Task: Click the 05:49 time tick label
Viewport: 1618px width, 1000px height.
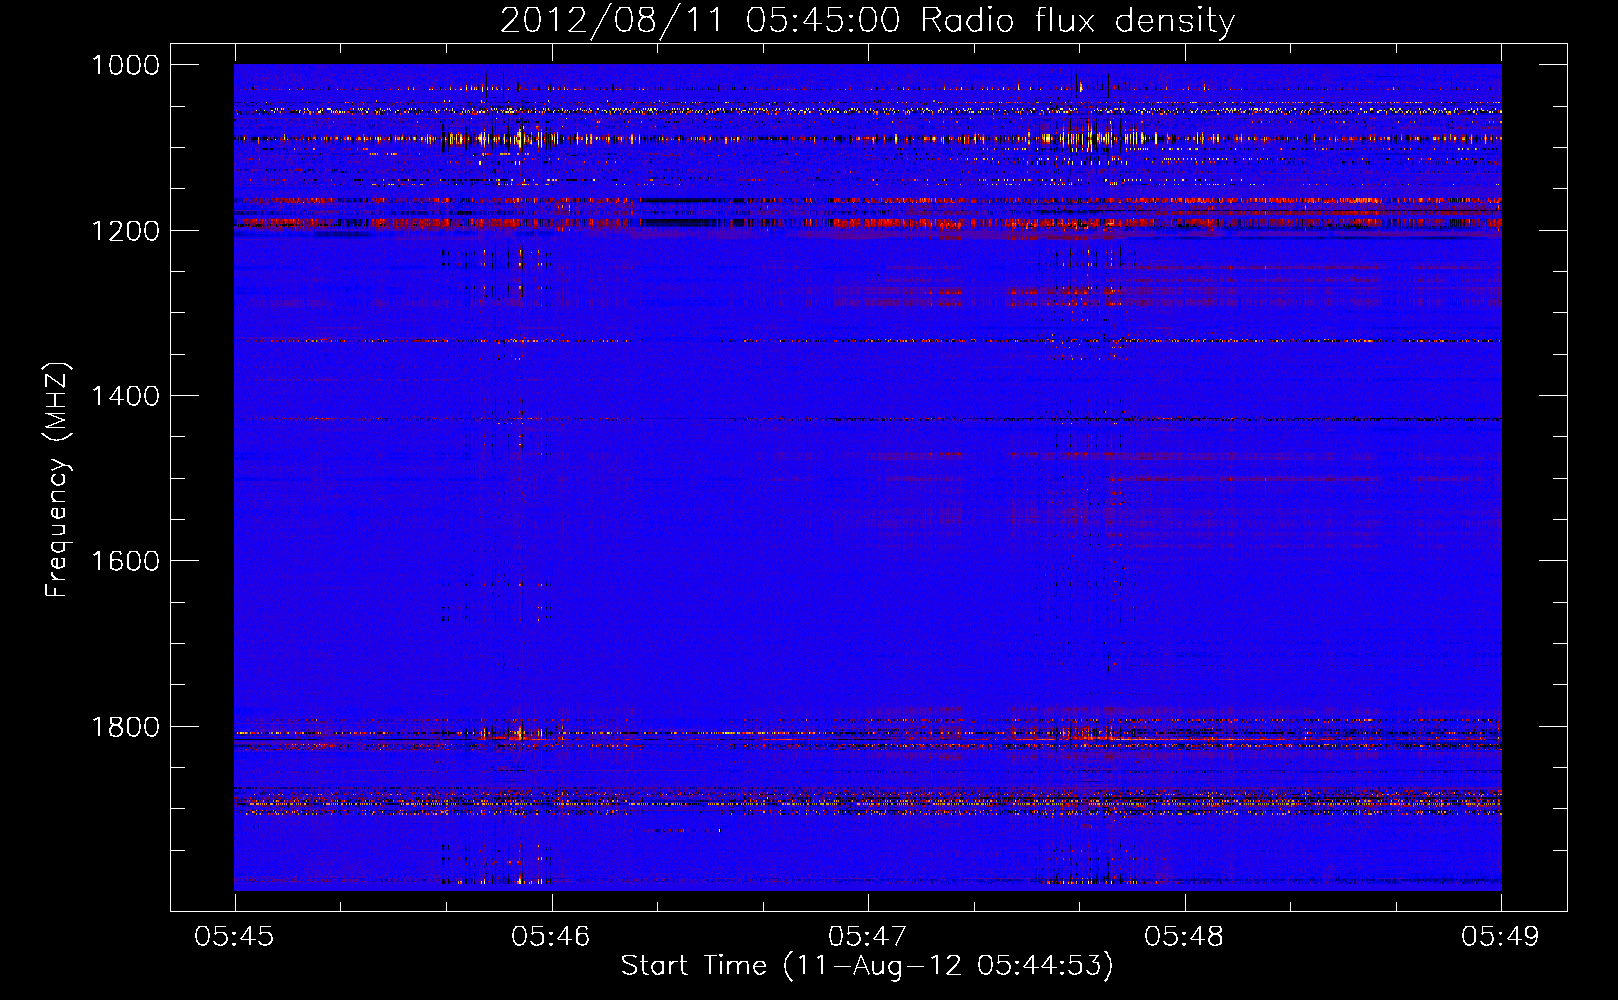Action: pyautogui.click(x=1500, y=936)
